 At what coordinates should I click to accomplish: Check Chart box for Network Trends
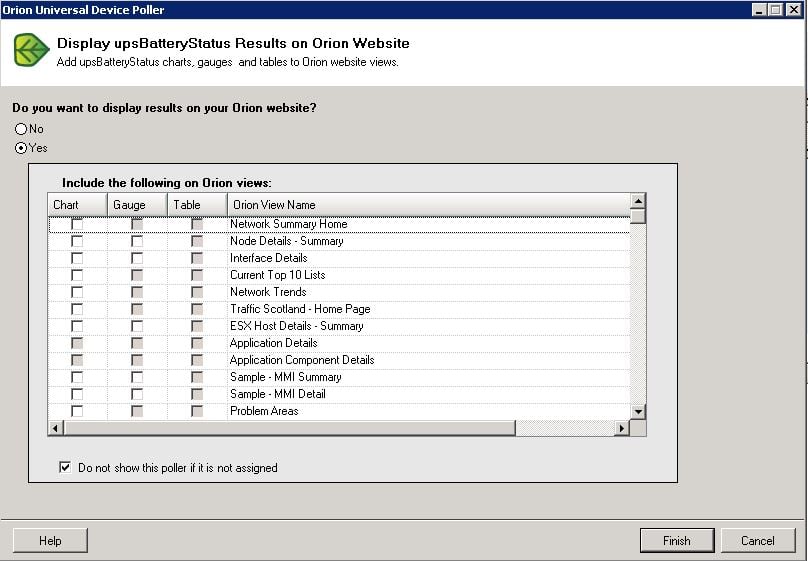pyautogui.click(x=77, y=292)
